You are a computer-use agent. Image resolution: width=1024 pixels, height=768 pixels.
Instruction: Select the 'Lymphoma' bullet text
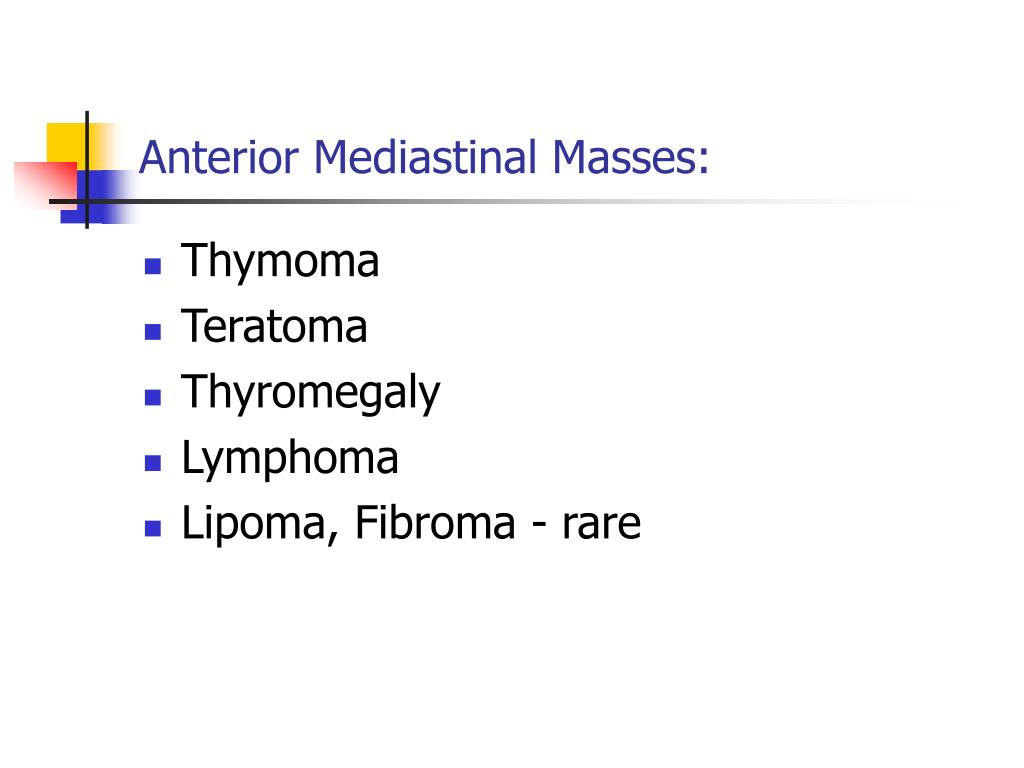290,458
